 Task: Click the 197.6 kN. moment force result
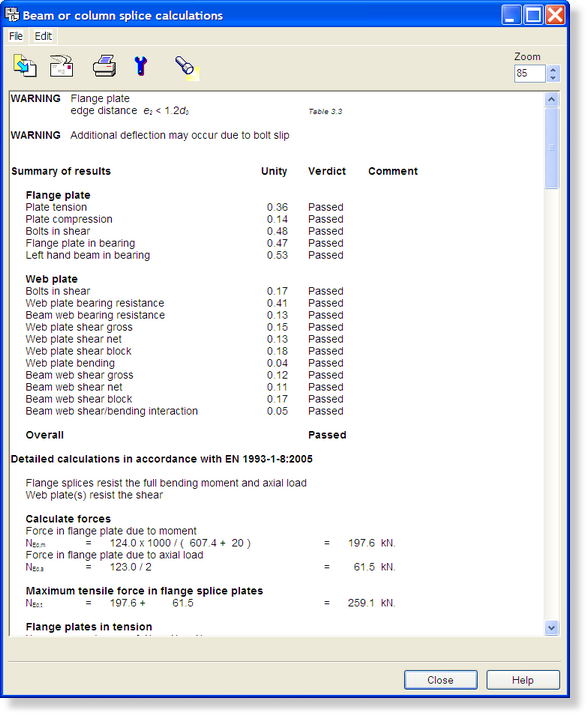pyautogui.click(x=372, y=543)
